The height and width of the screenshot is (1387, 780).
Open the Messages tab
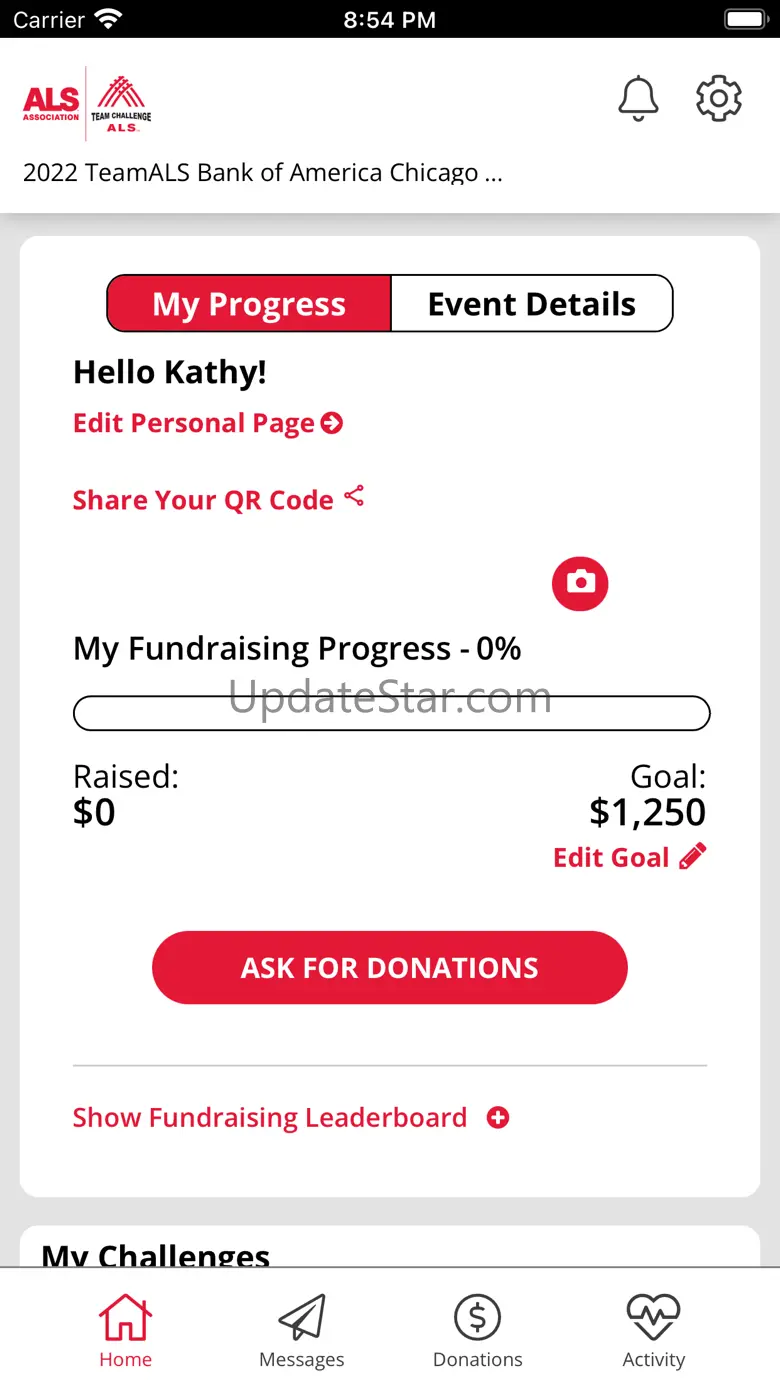point(301,1330)
